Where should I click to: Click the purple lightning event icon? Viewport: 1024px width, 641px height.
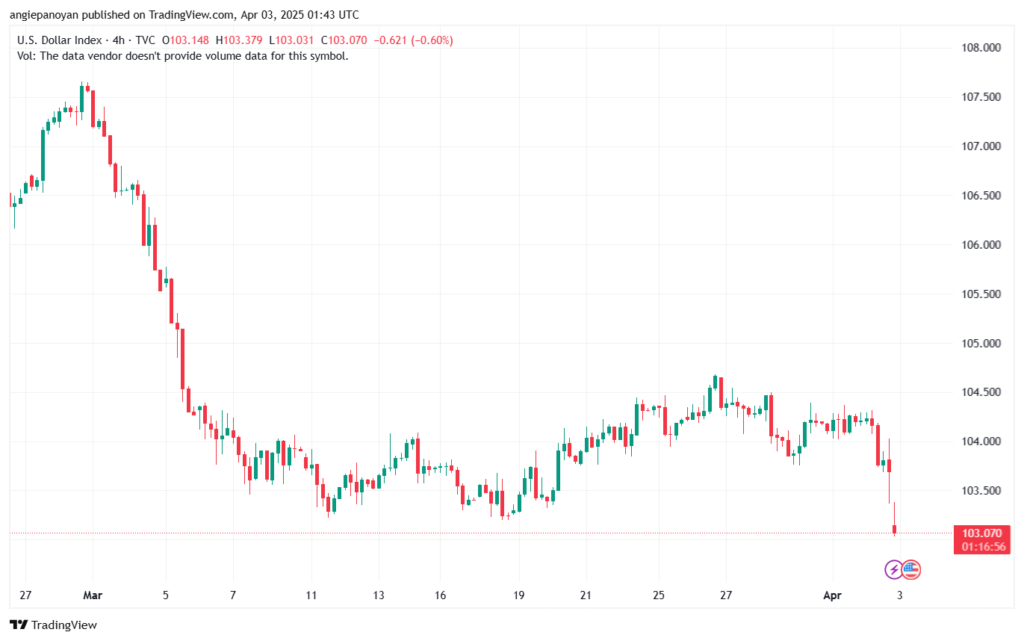tap(894, 569)
